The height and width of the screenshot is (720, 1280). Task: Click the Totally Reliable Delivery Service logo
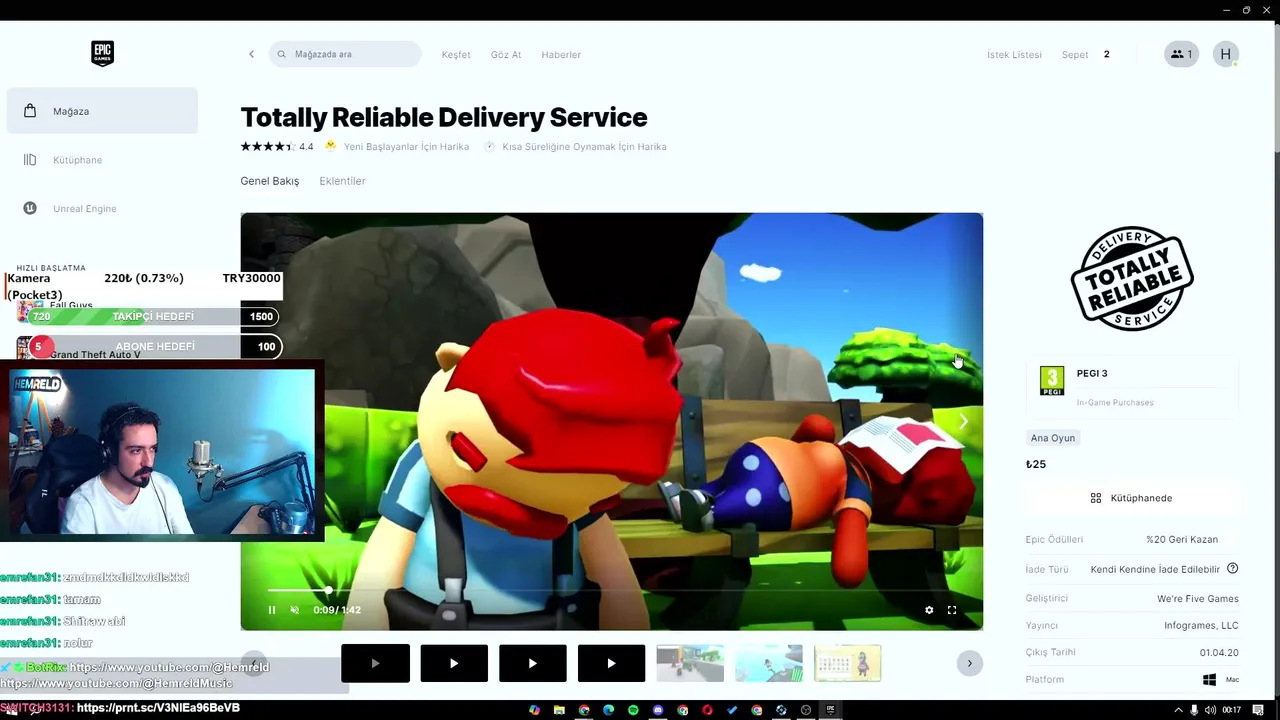[1132, 278]
